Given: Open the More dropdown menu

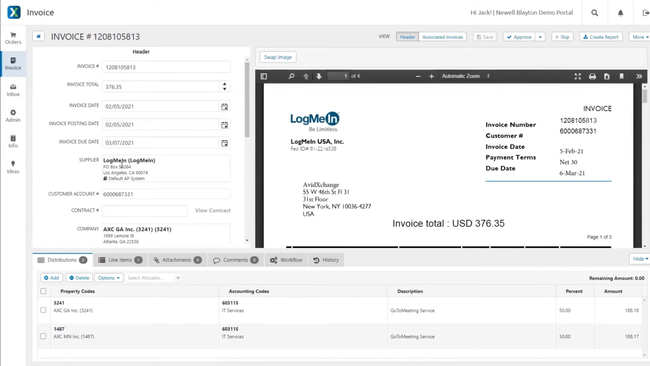Looking at the screenshot, I should point(640,37).
